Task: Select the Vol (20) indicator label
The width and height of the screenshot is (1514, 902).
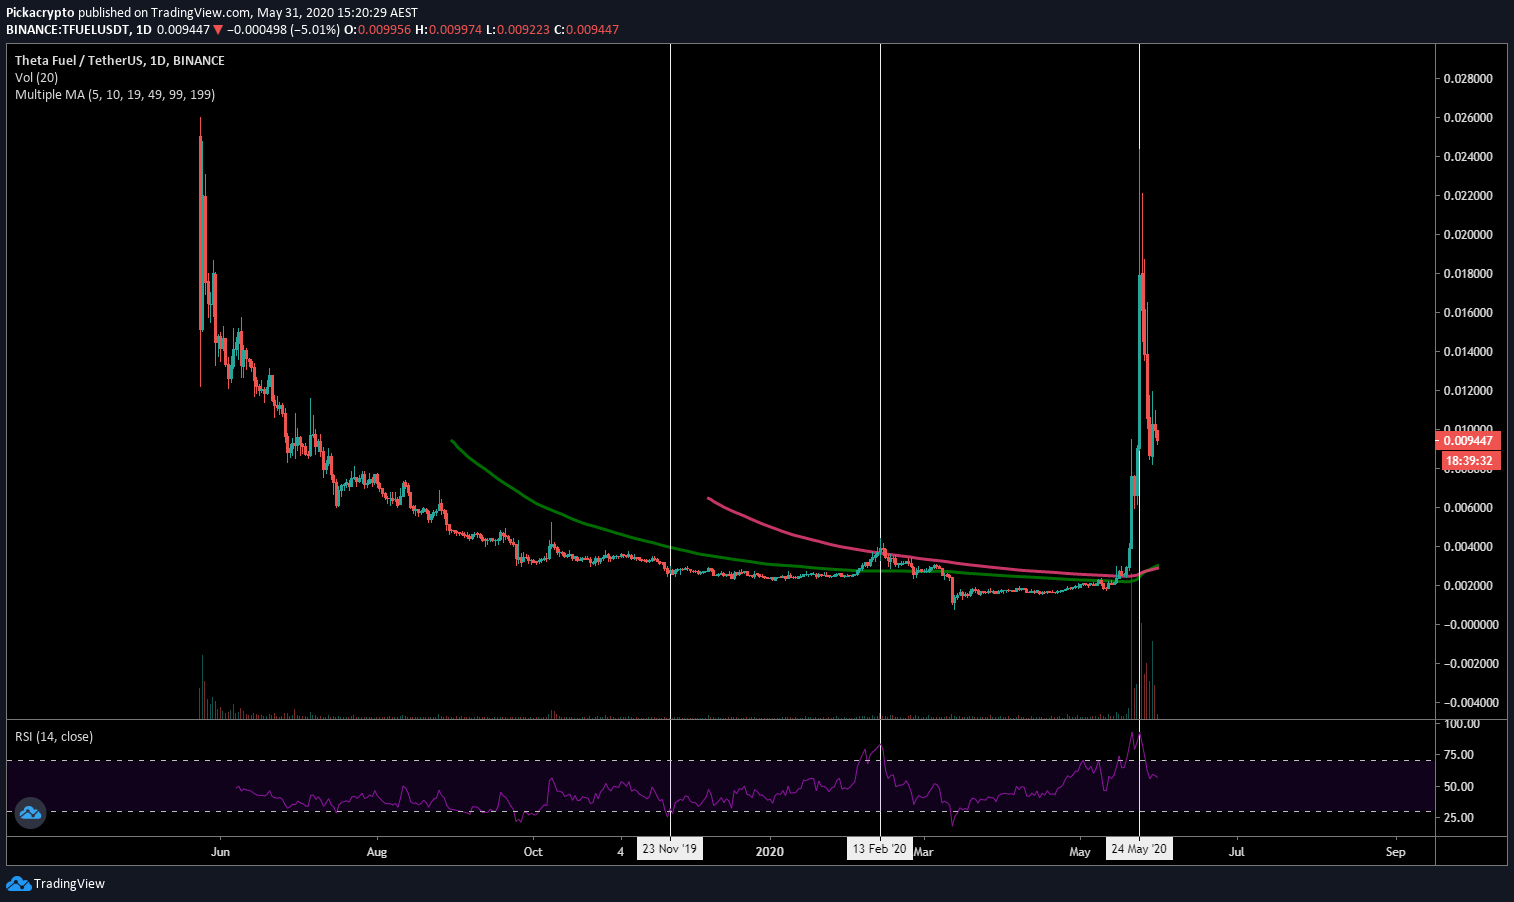Action: tap(36, 78)
